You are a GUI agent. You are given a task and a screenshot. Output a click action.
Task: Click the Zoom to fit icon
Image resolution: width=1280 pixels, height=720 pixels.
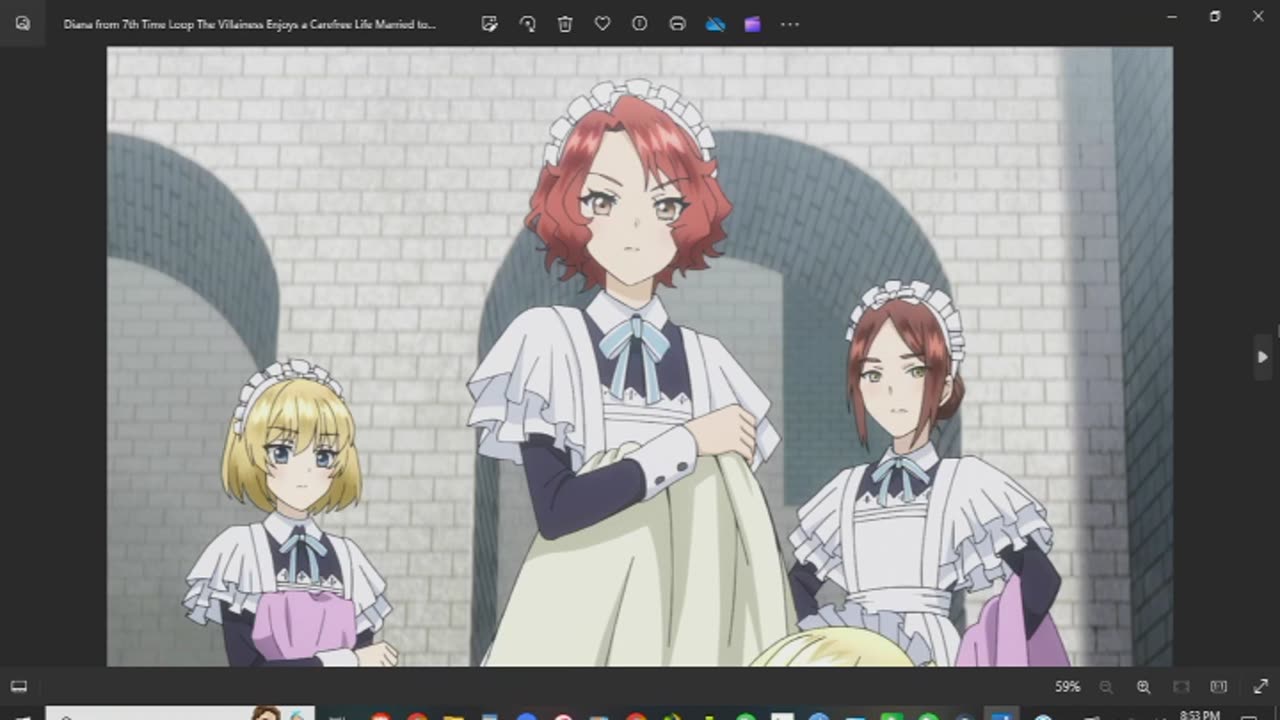coord(1181,687)
